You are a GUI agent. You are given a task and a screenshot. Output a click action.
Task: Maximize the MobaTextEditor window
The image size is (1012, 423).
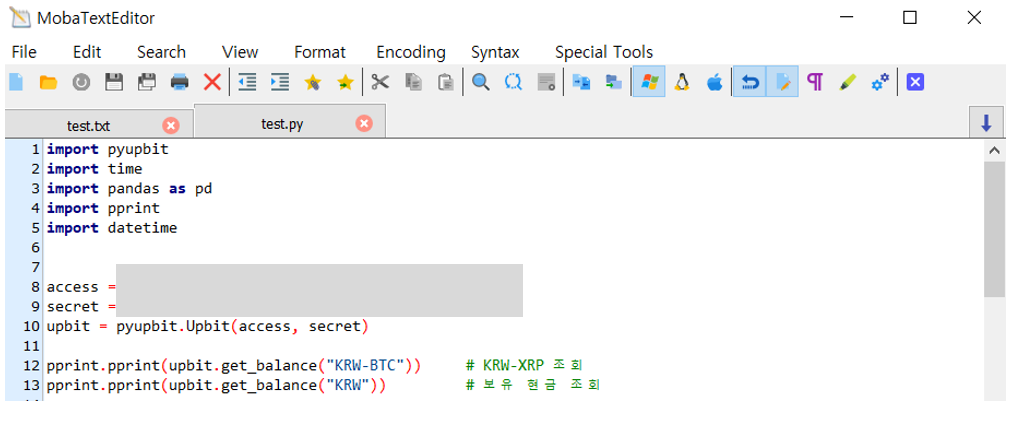(x=909, y=18)
